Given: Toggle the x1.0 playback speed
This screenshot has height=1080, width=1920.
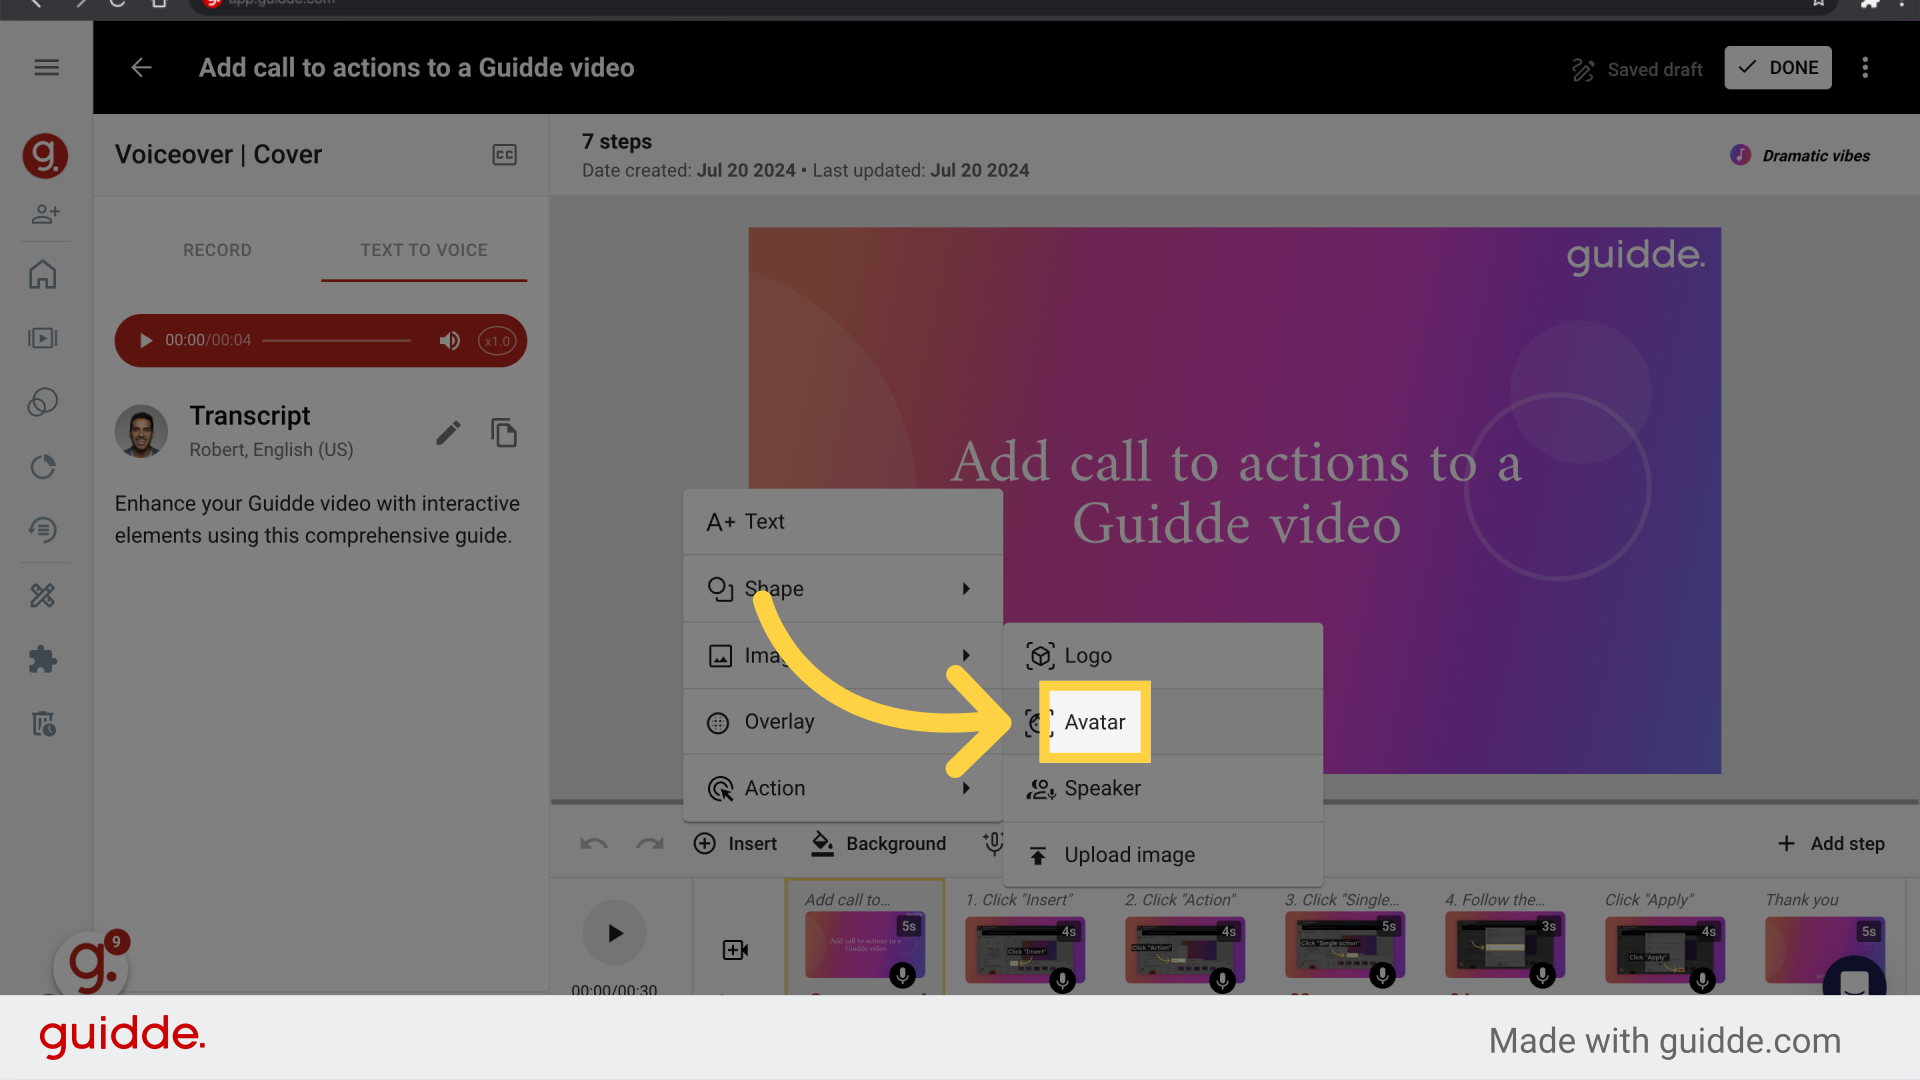Looking at the screenshot, I should tap(497, 341).
